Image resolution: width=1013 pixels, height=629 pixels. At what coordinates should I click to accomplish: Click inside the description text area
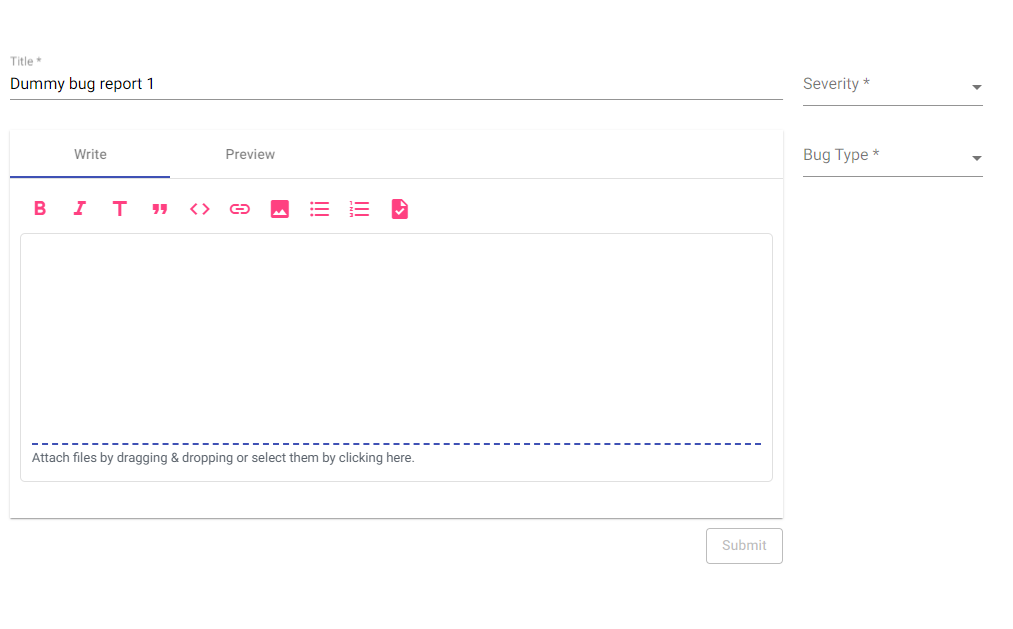click(396, 336)
